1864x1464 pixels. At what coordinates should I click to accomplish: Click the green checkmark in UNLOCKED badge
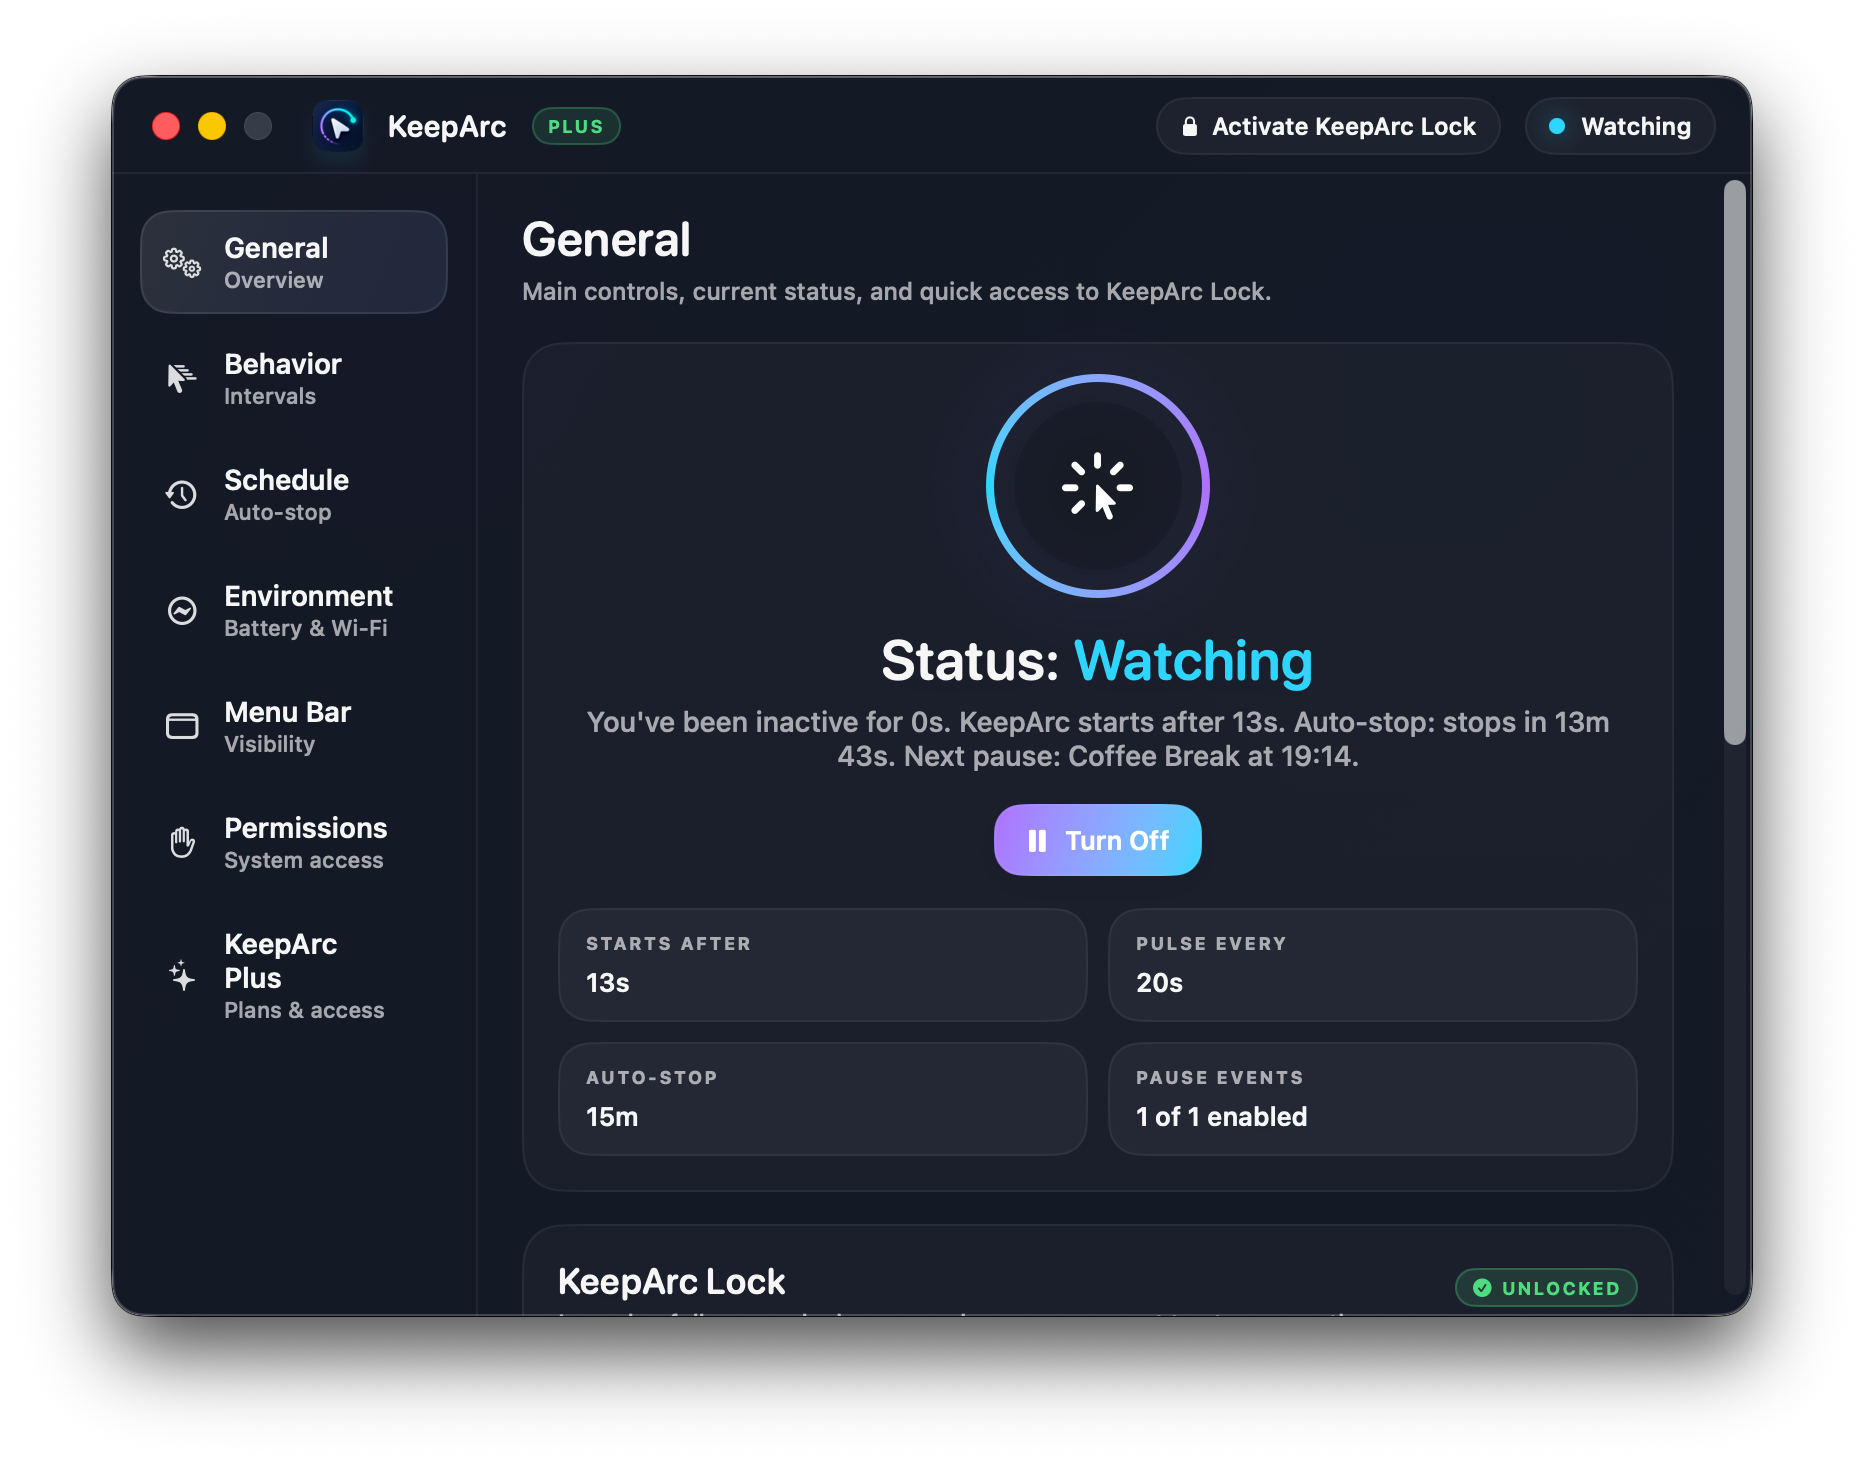tap(1482, 1288)
